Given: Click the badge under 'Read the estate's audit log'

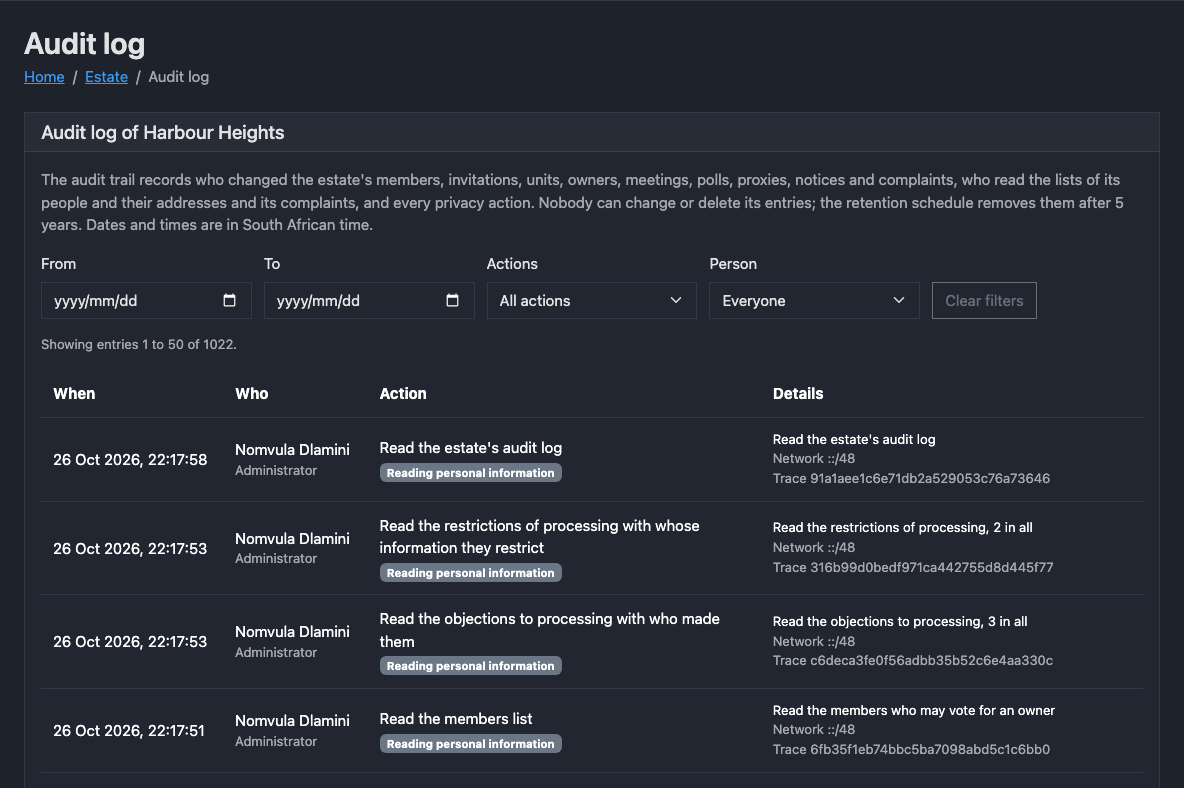Looking at the screenshot, I should (470, 472).
